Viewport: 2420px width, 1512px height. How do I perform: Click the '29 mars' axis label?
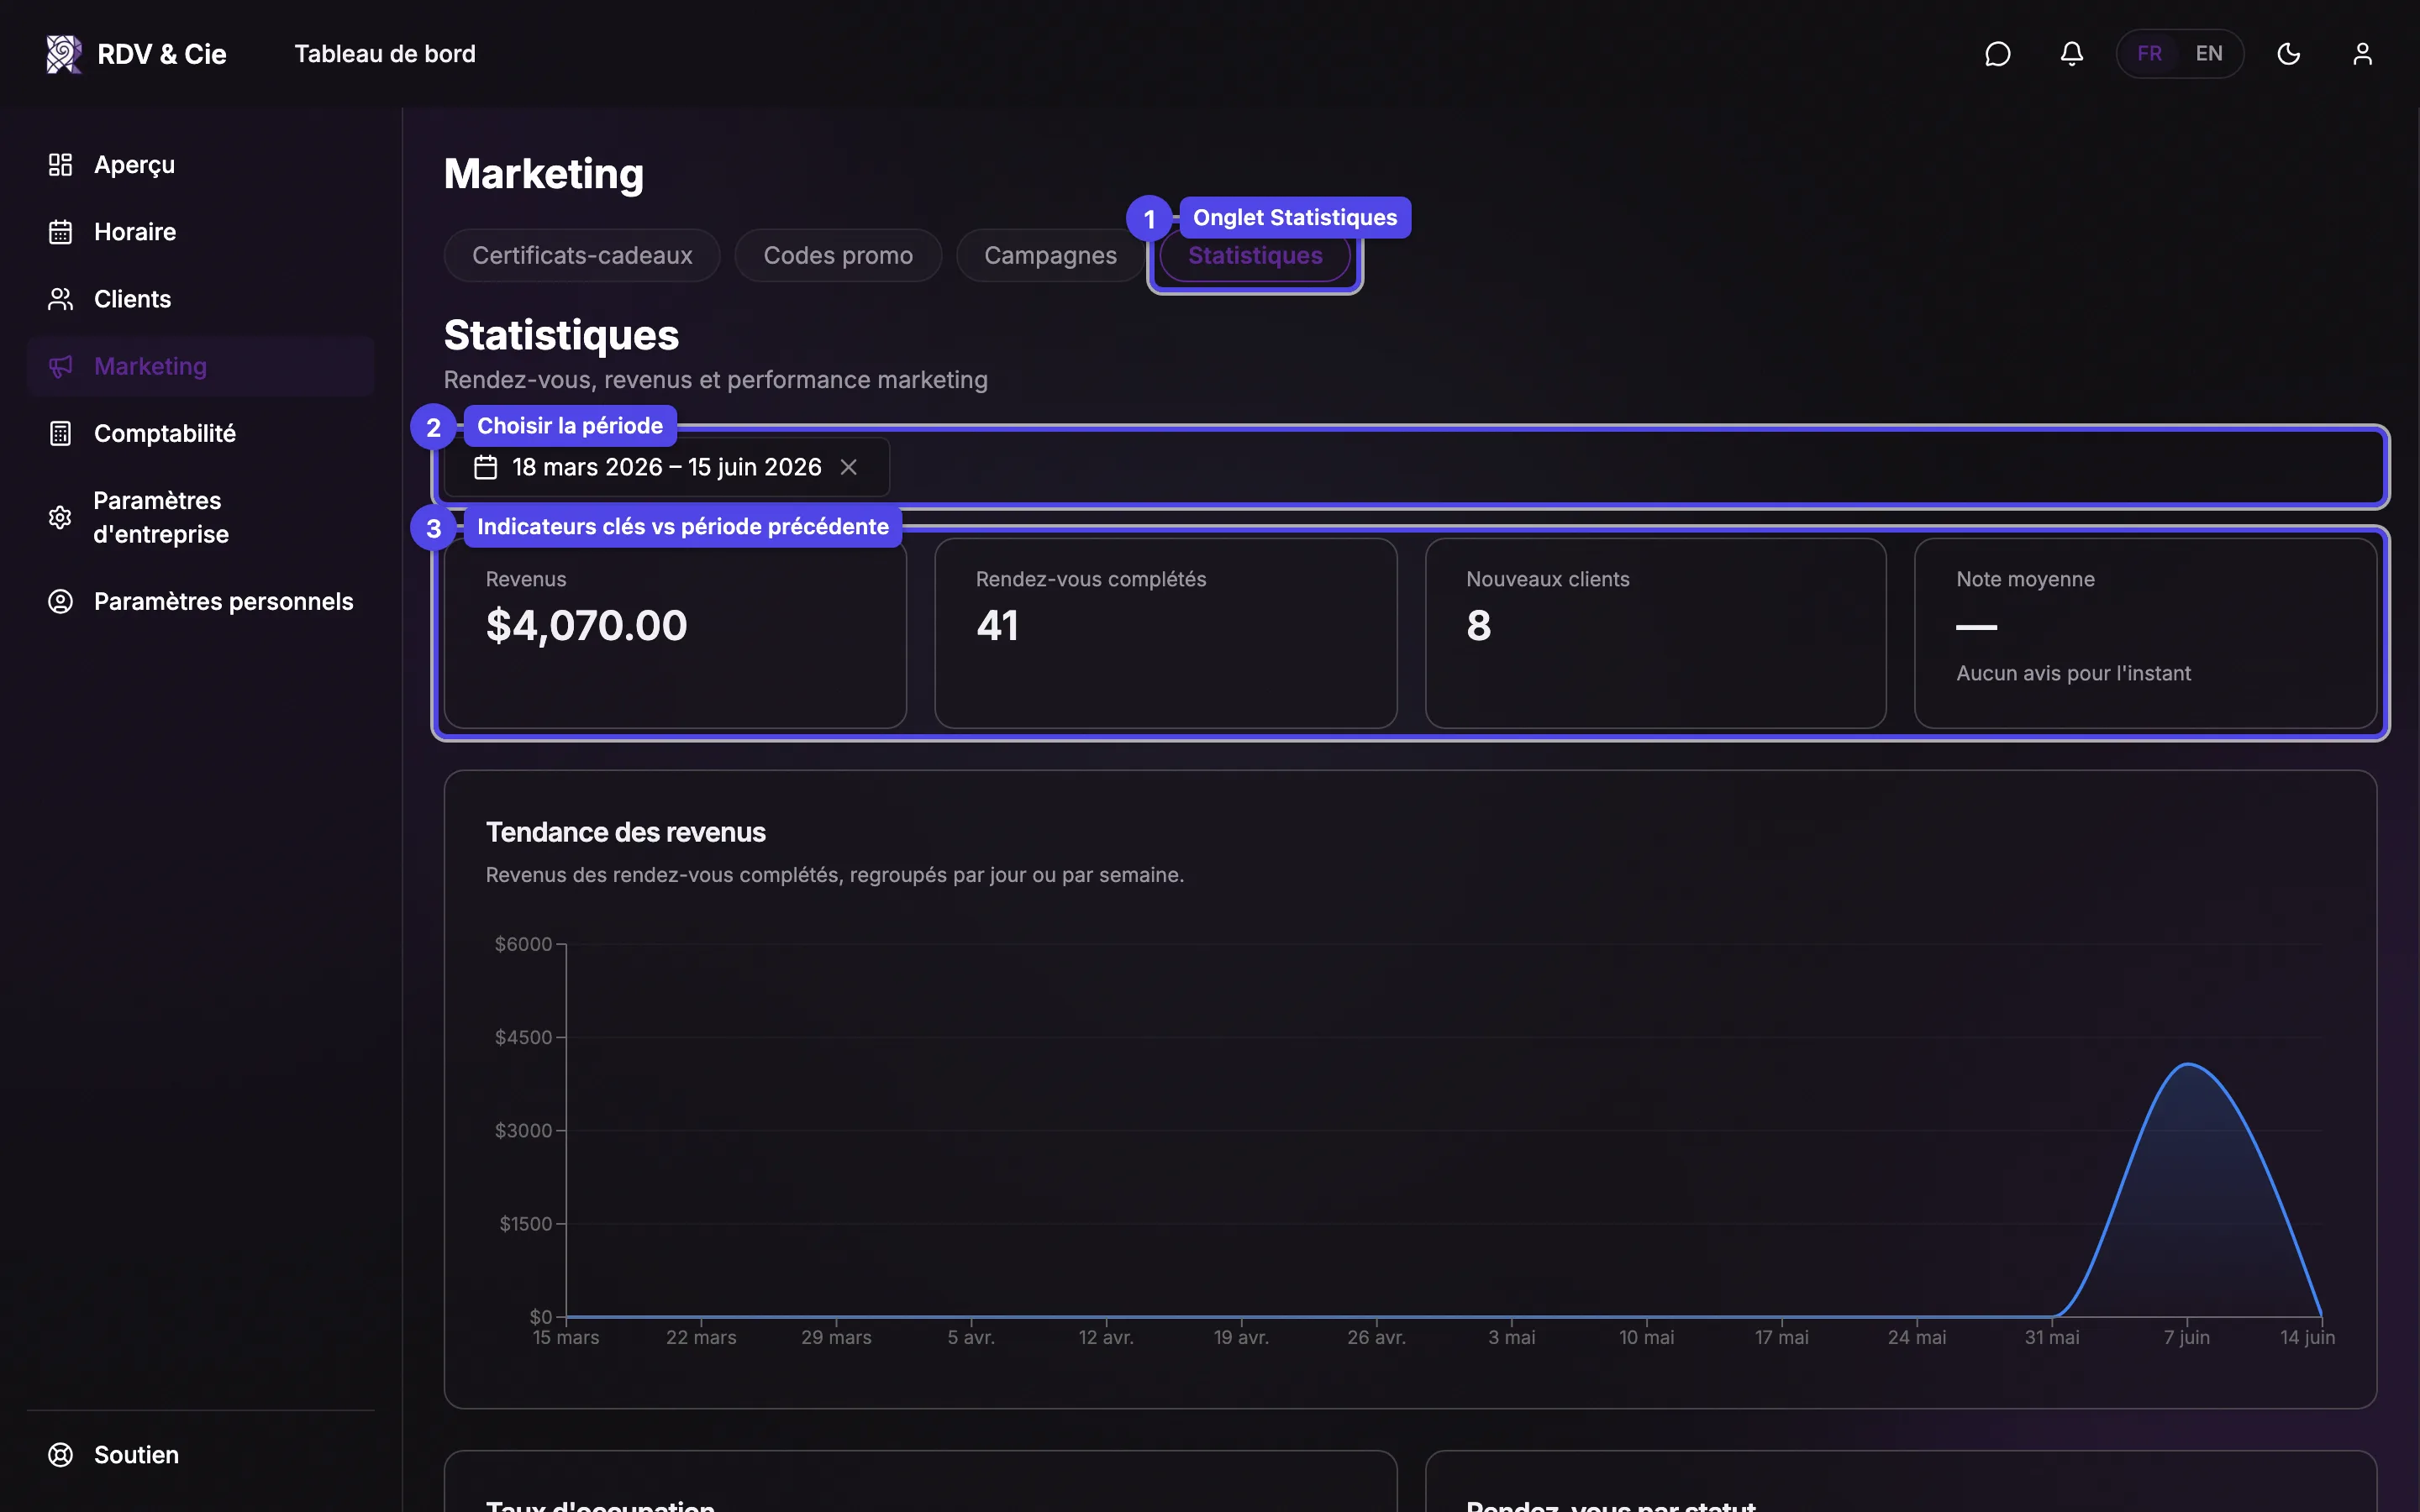[x=836, y=1337]
